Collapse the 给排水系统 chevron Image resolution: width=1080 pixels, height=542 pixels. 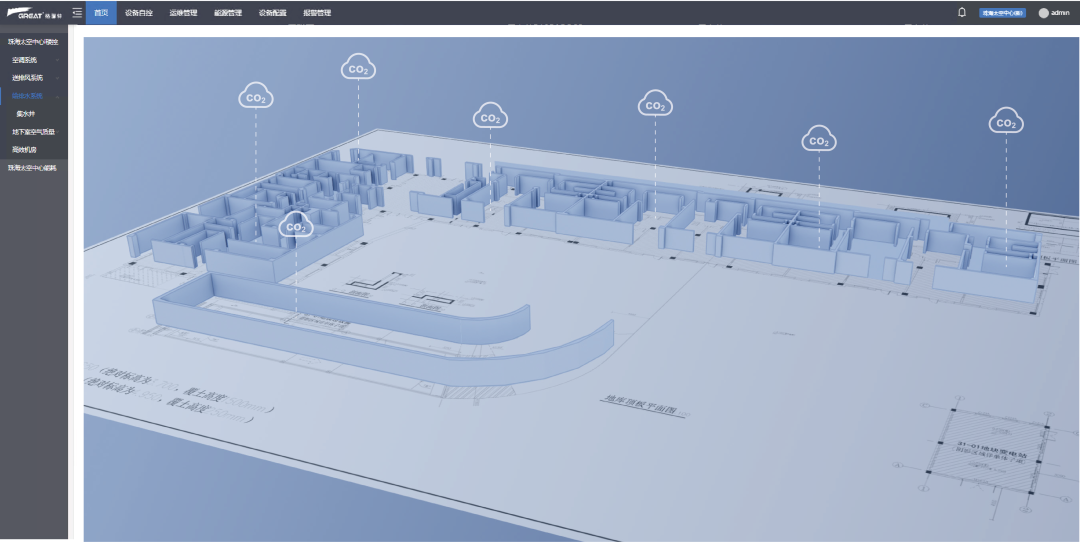click(x=58, y=96)
